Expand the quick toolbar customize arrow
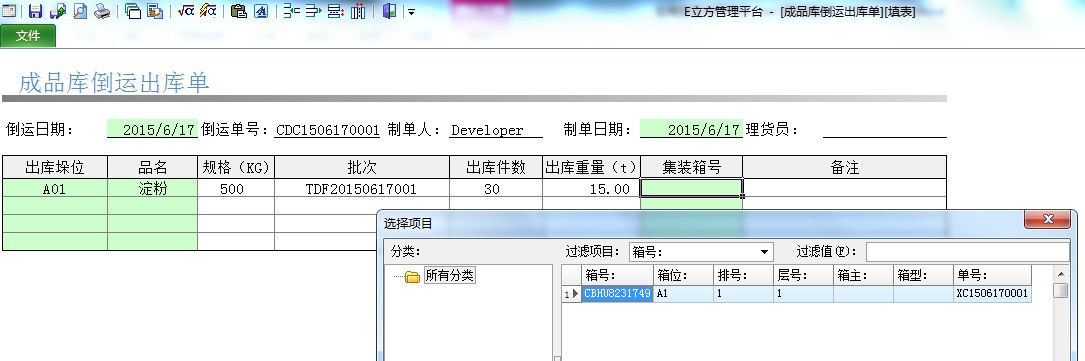 411,12
